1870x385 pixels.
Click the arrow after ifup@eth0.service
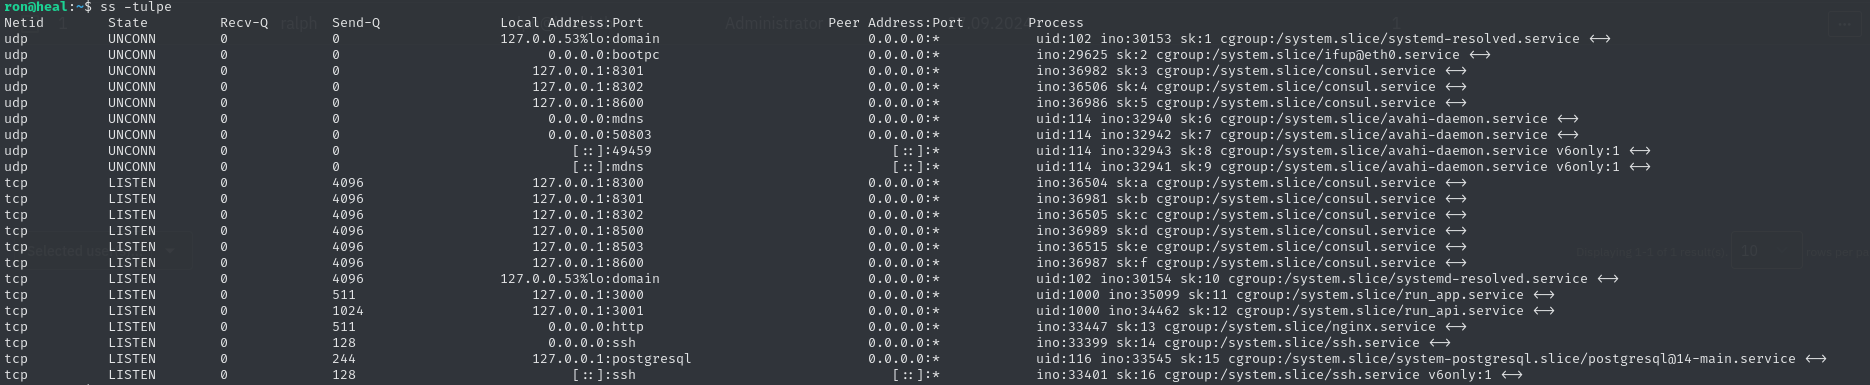pyautogui.click(x=1480, y=55)
